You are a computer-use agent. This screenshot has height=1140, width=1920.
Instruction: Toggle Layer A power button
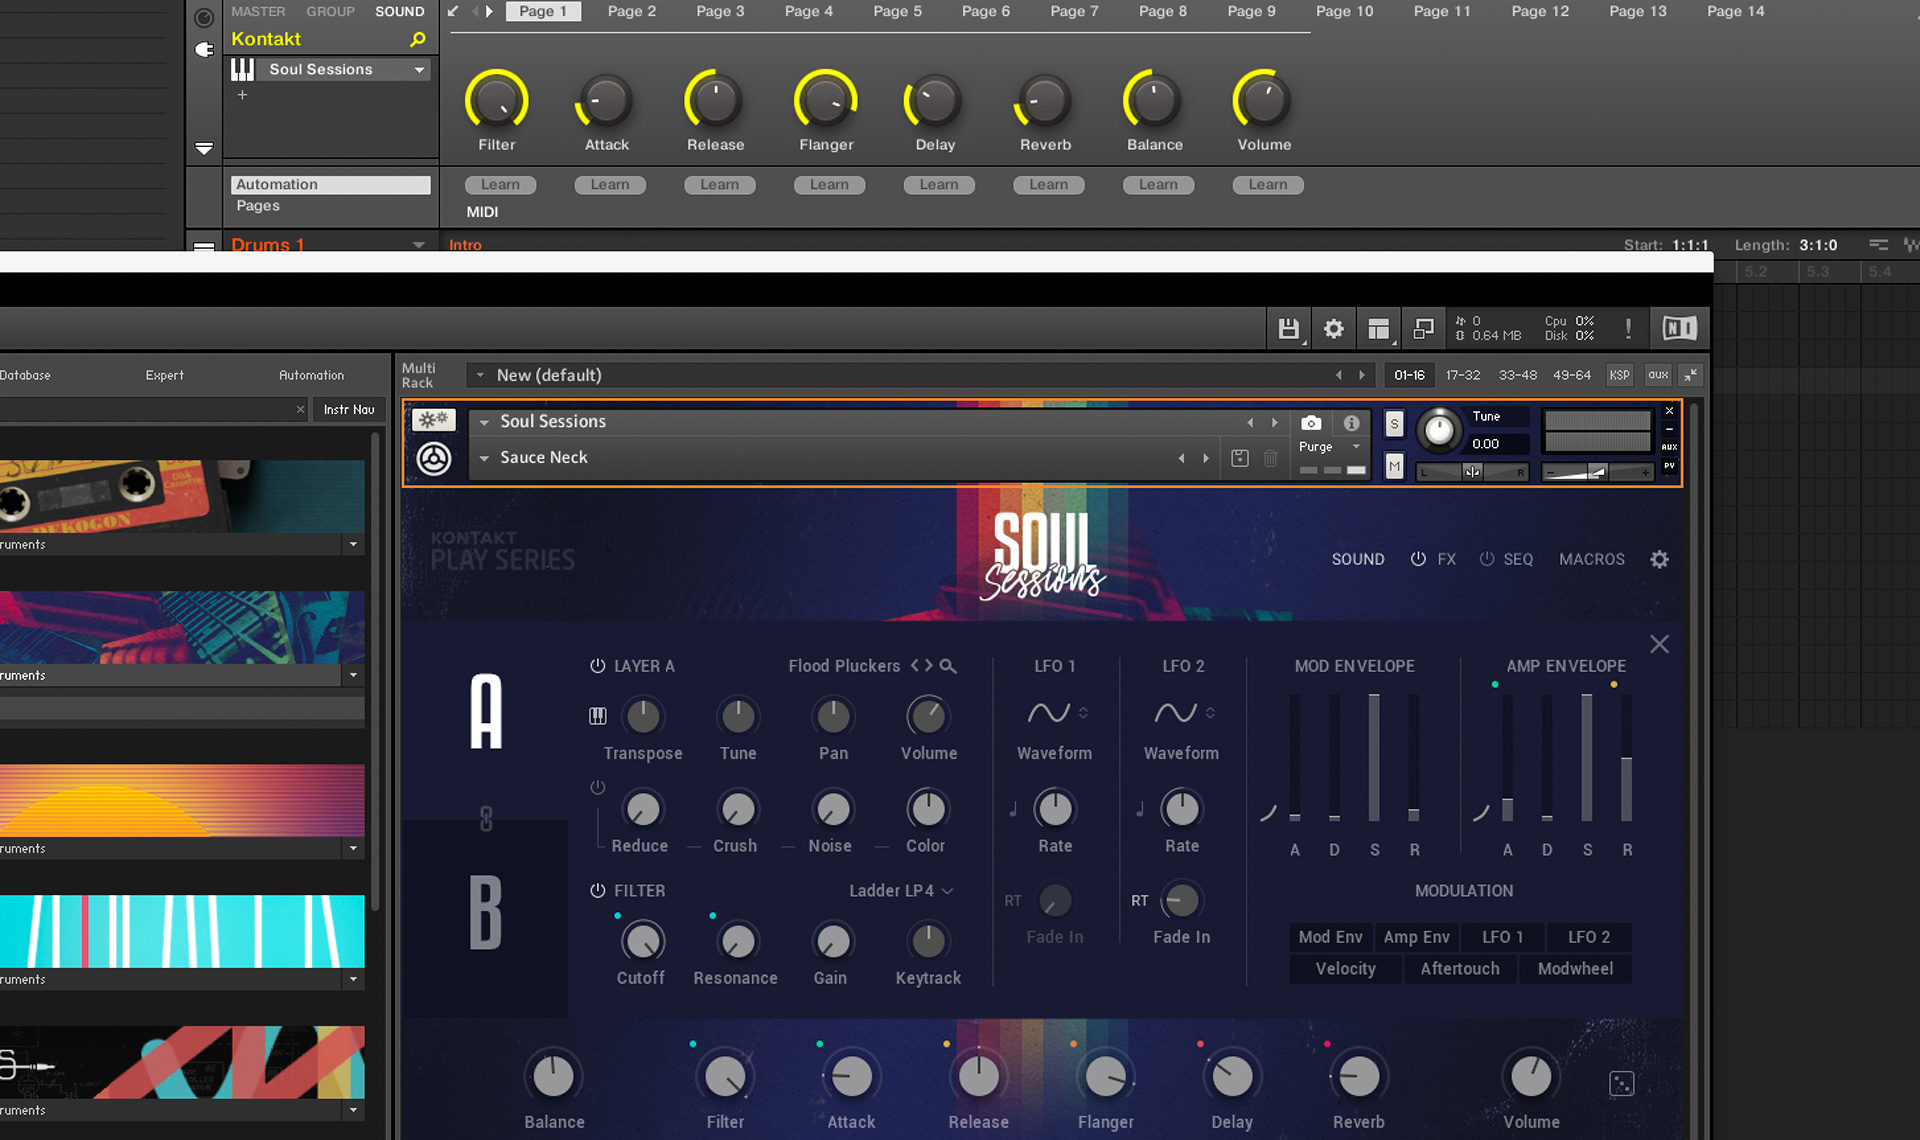[597, 666]
